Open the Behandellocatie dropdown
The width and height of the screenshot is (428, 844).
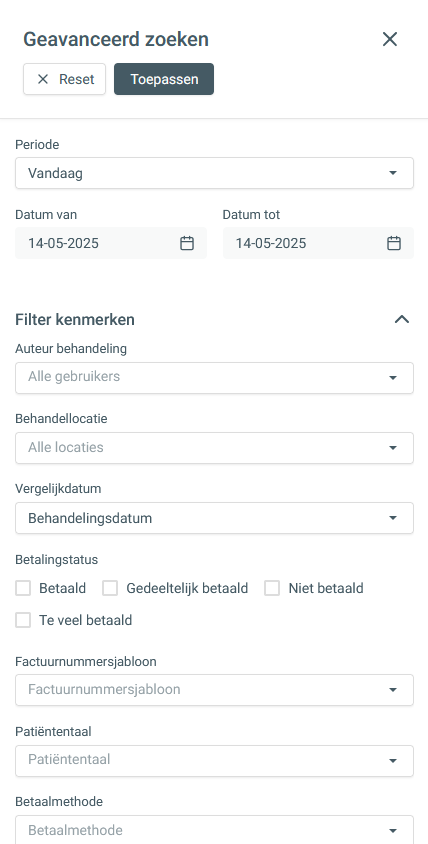(x=214, y=448)
